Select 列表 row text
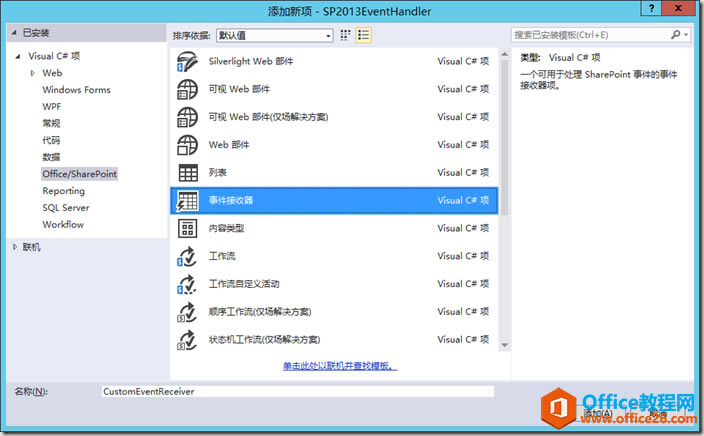Image resolution: width=704 pixels, height=436 pixels. point(218,173)
